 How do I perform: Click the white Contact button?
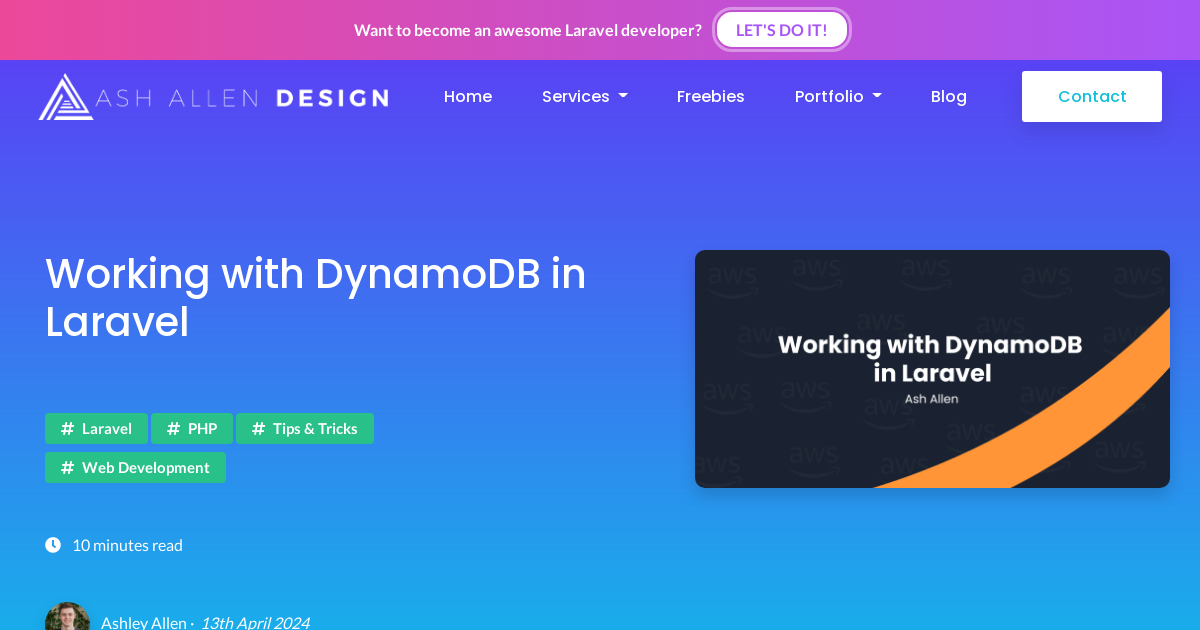(x=1091, y=97)
